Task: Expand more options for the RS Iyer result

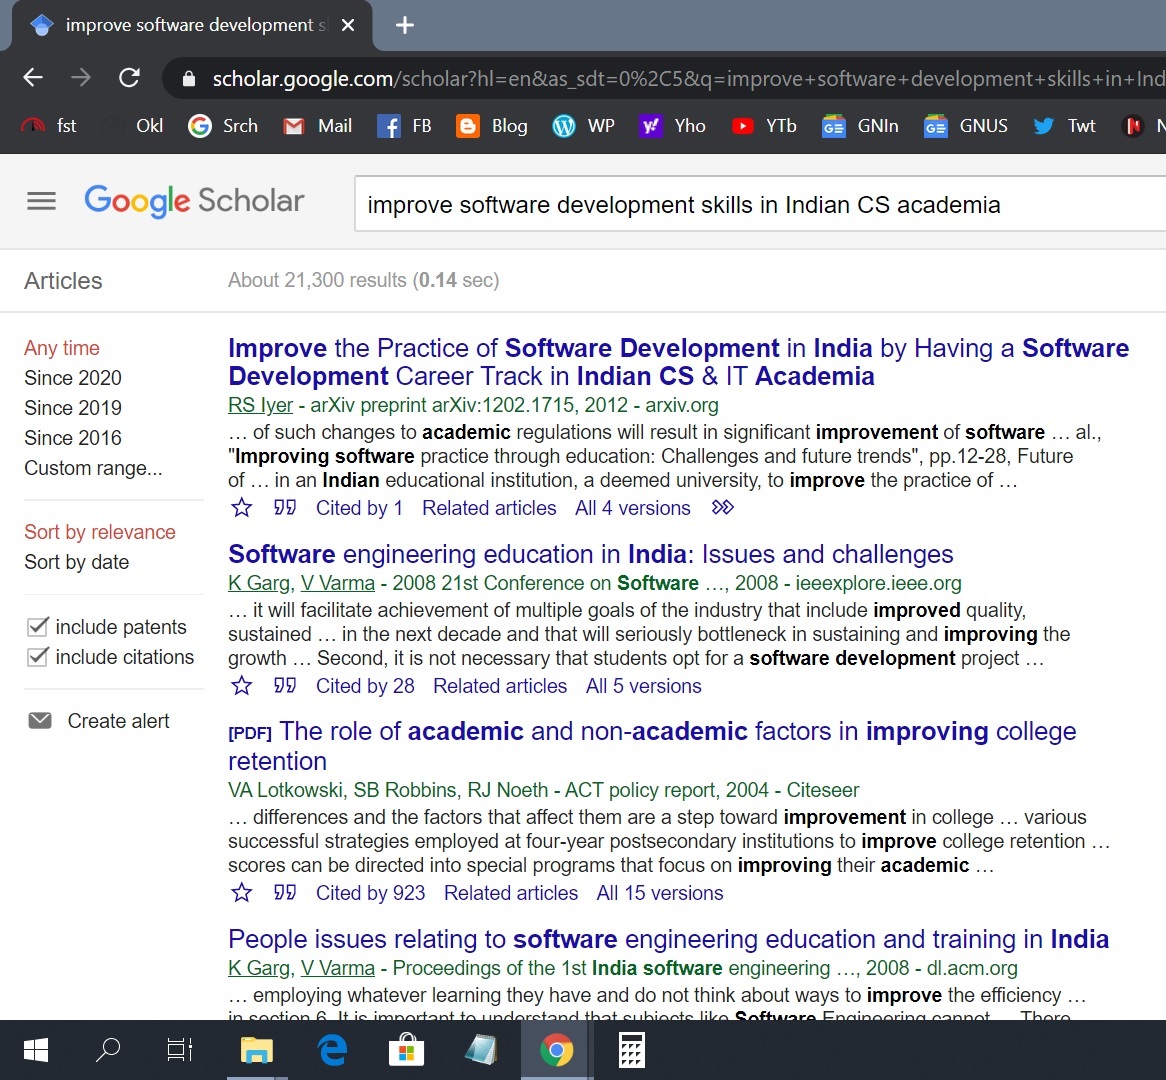Action: pyautogui.click(x=723, y=508)
